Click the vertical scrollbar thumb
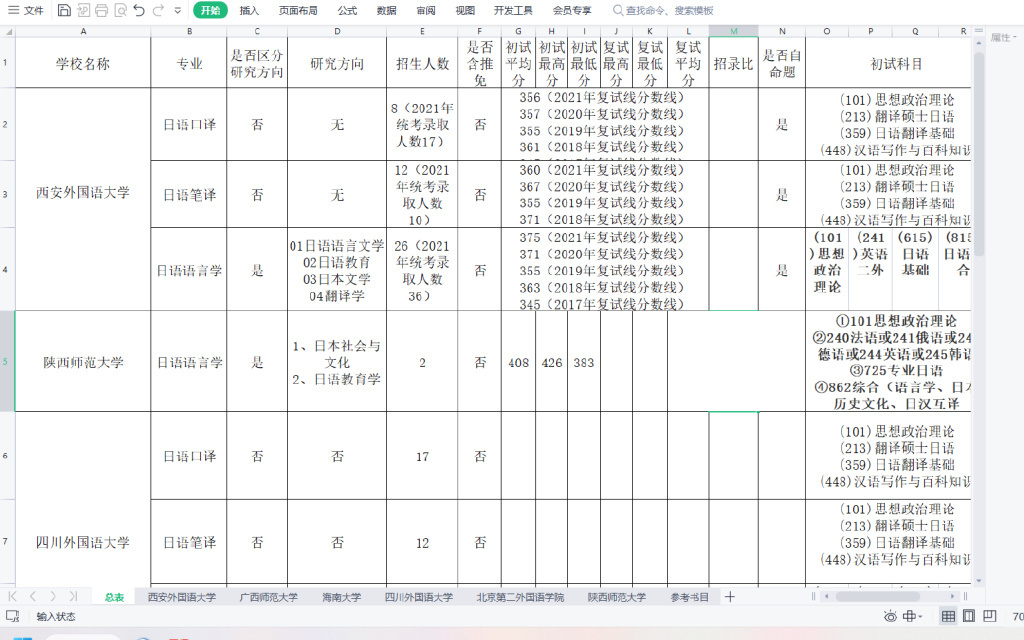Image resolution: width=1024 pixels, height=640 pixels. [978, 153]
